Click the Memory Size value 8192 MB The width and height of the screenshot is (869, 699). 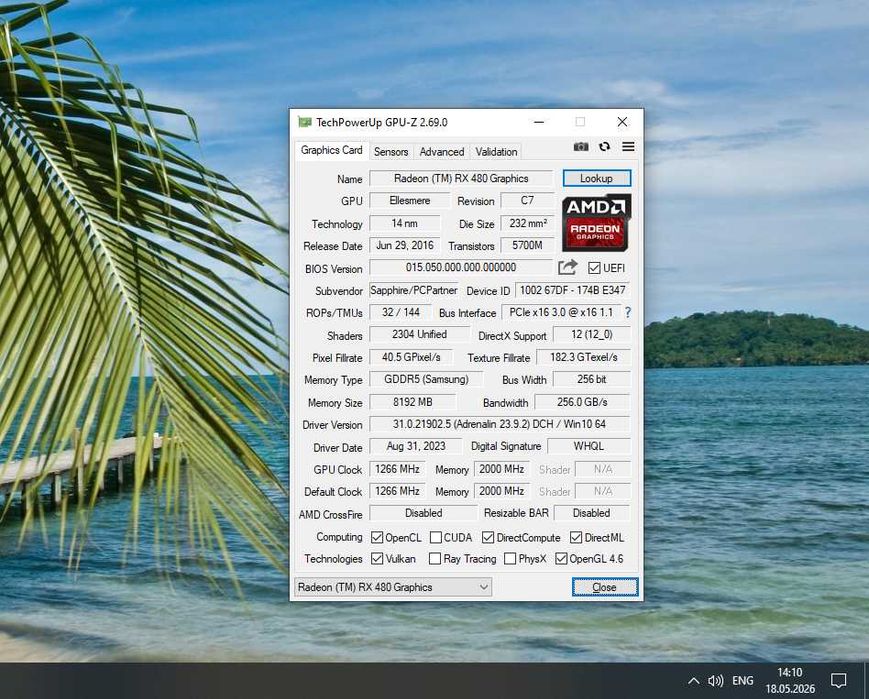coord(413,402)
